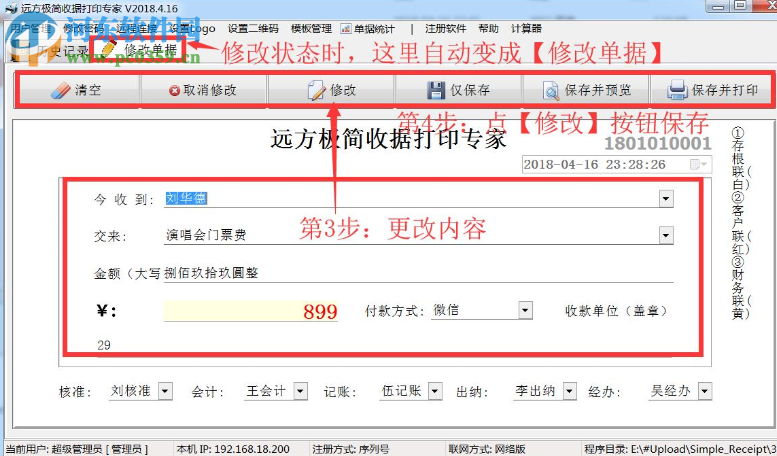777x456 pixels.
Task: Open the 单据统计 menu
Action: click(374, 29)
